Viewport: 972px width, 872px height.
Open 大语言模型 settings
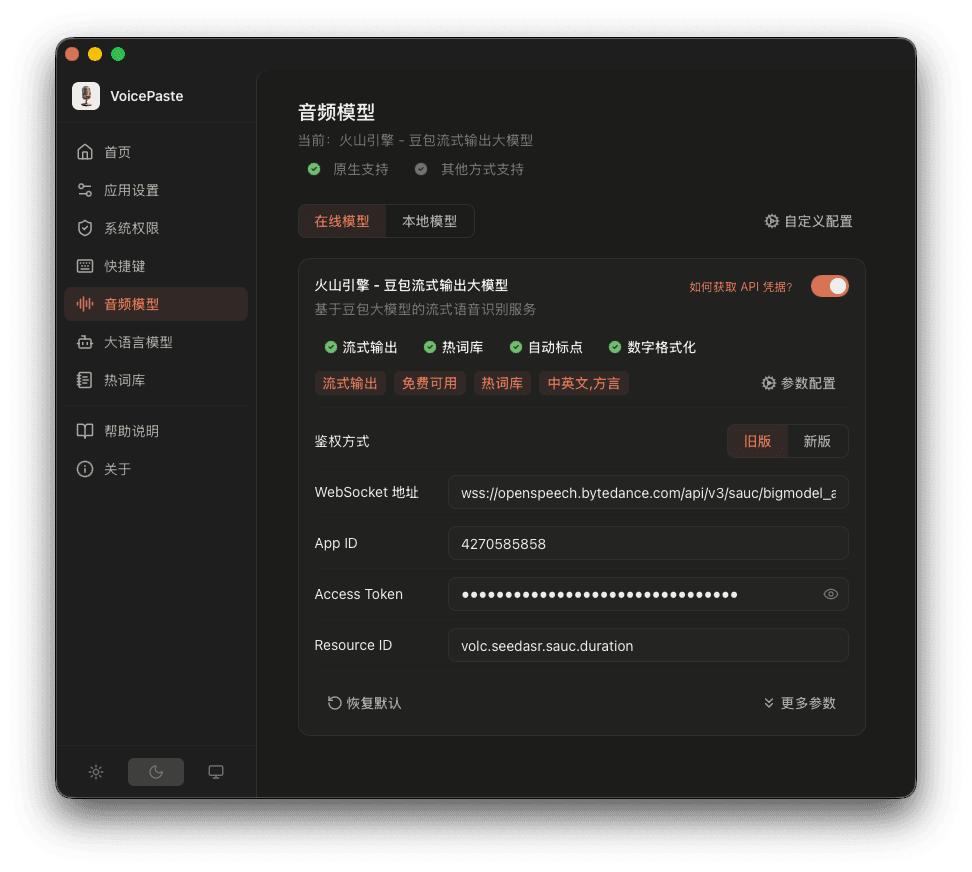[156, 342]
